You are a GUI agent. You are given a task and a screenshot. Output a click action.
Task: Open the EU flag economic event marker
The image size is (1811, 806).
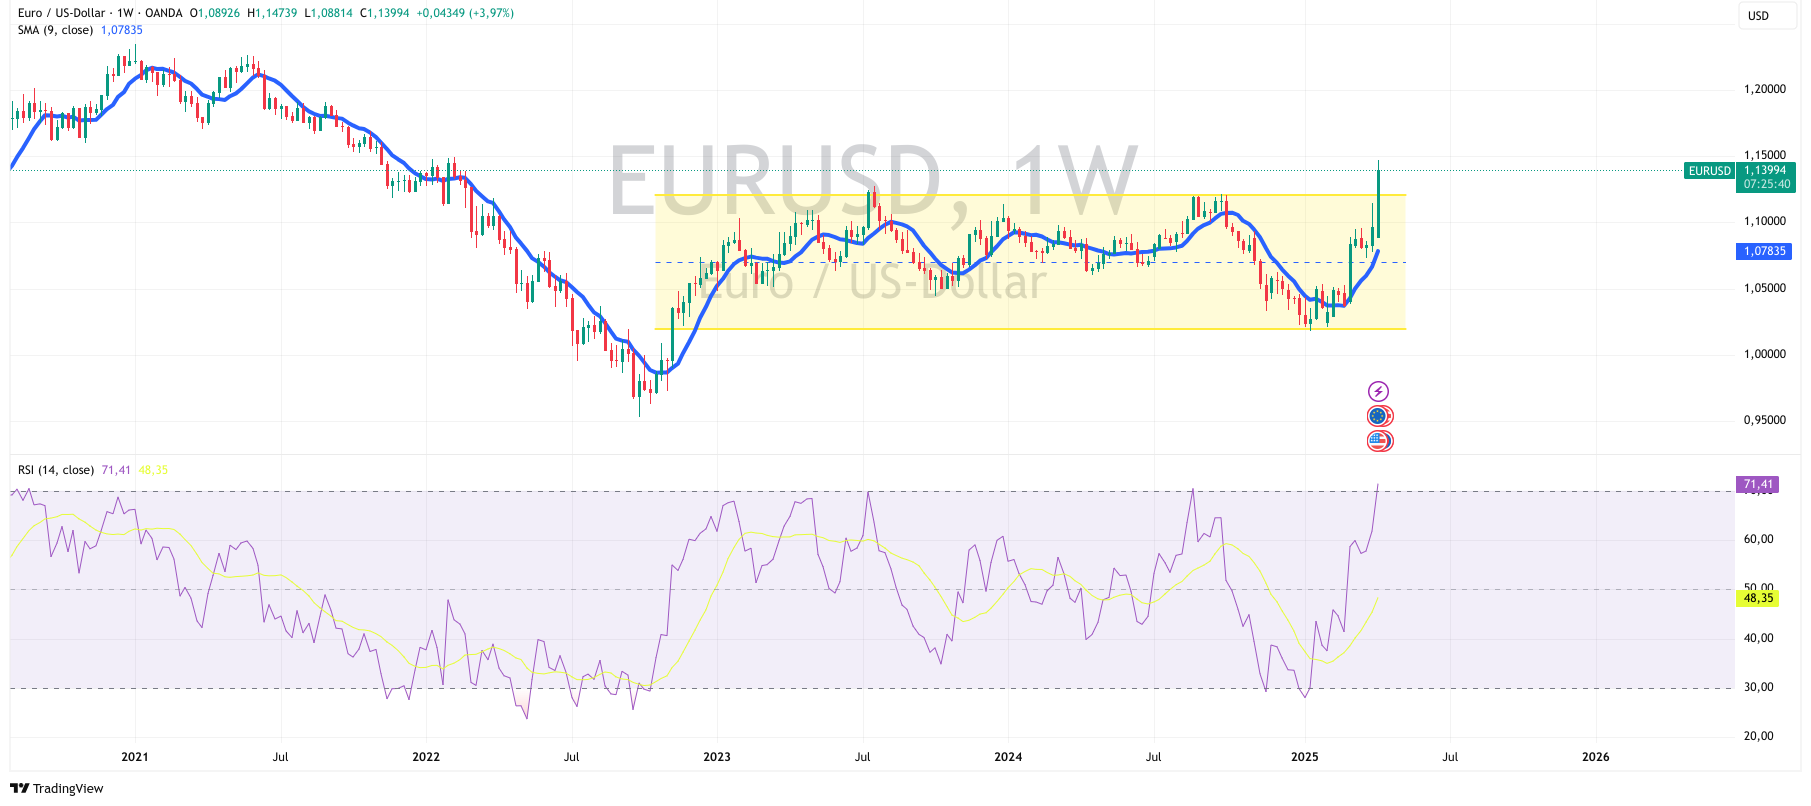point(1379,416)
